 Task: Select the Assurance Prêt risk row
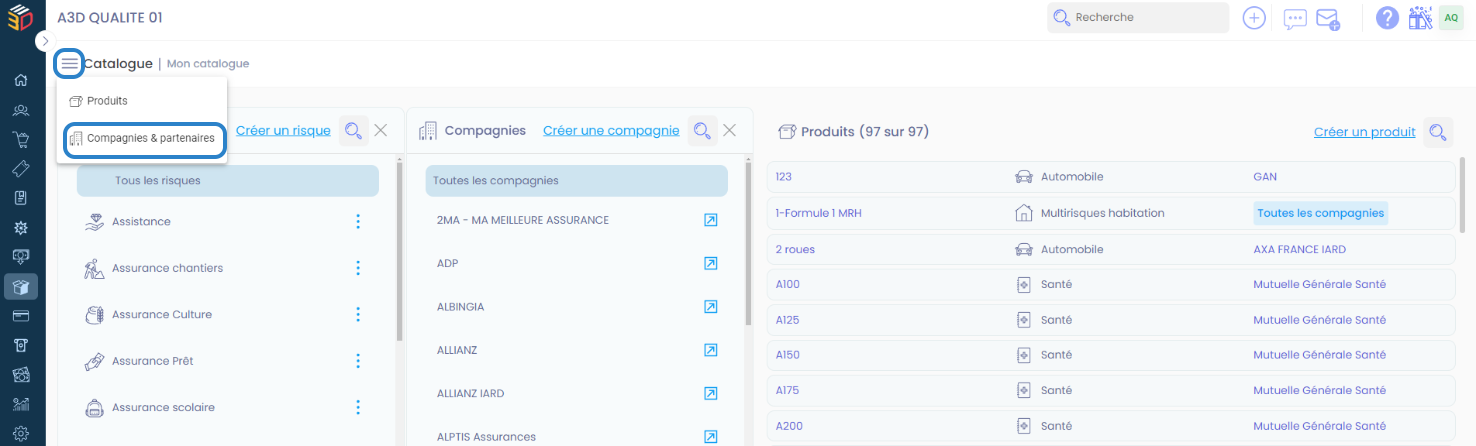[228, 361]
